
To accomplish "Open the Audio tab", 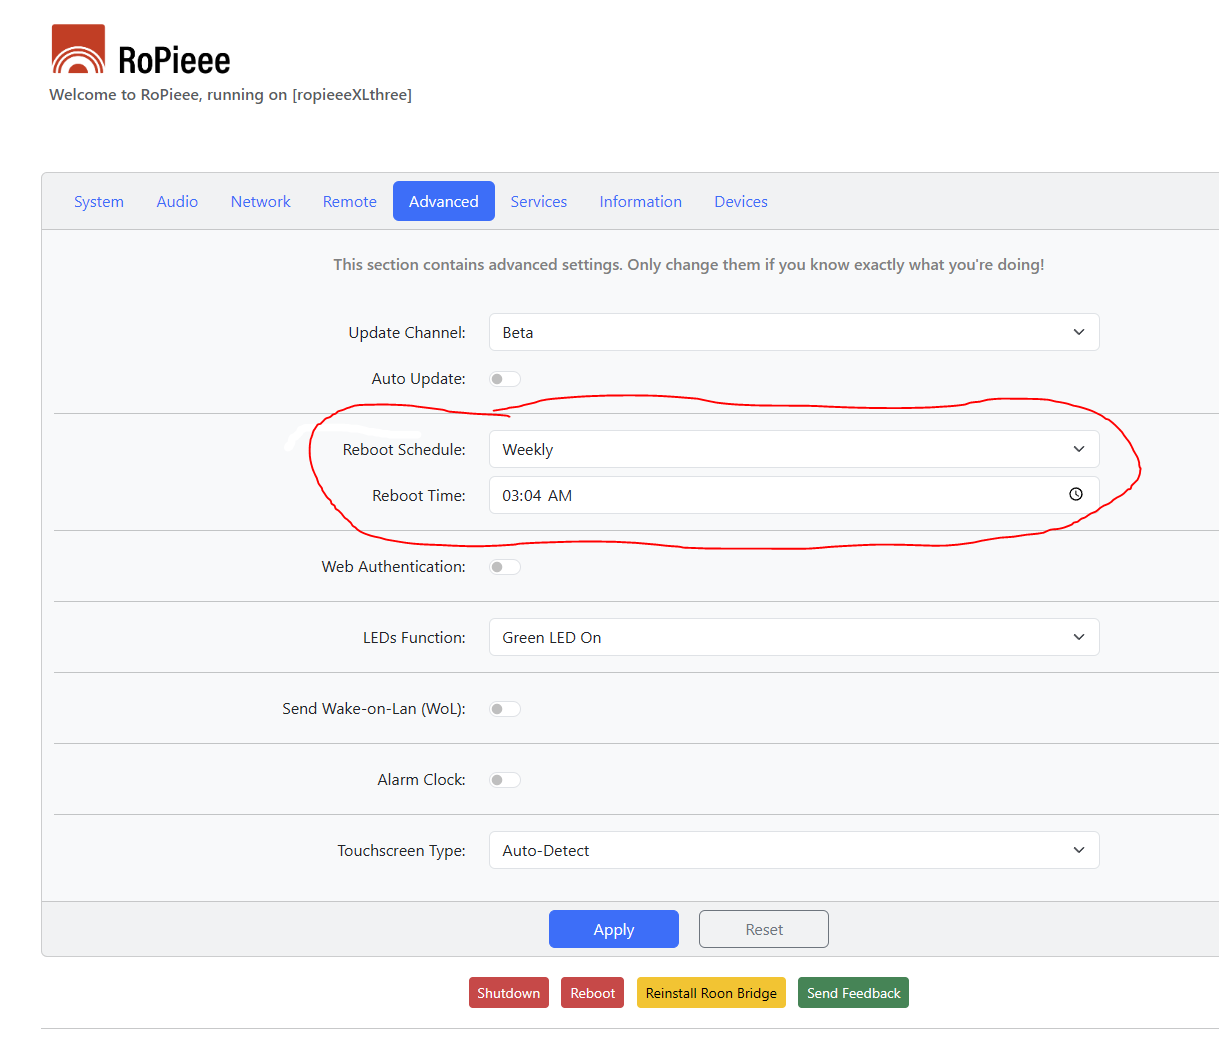I will [x=177, y=201].
